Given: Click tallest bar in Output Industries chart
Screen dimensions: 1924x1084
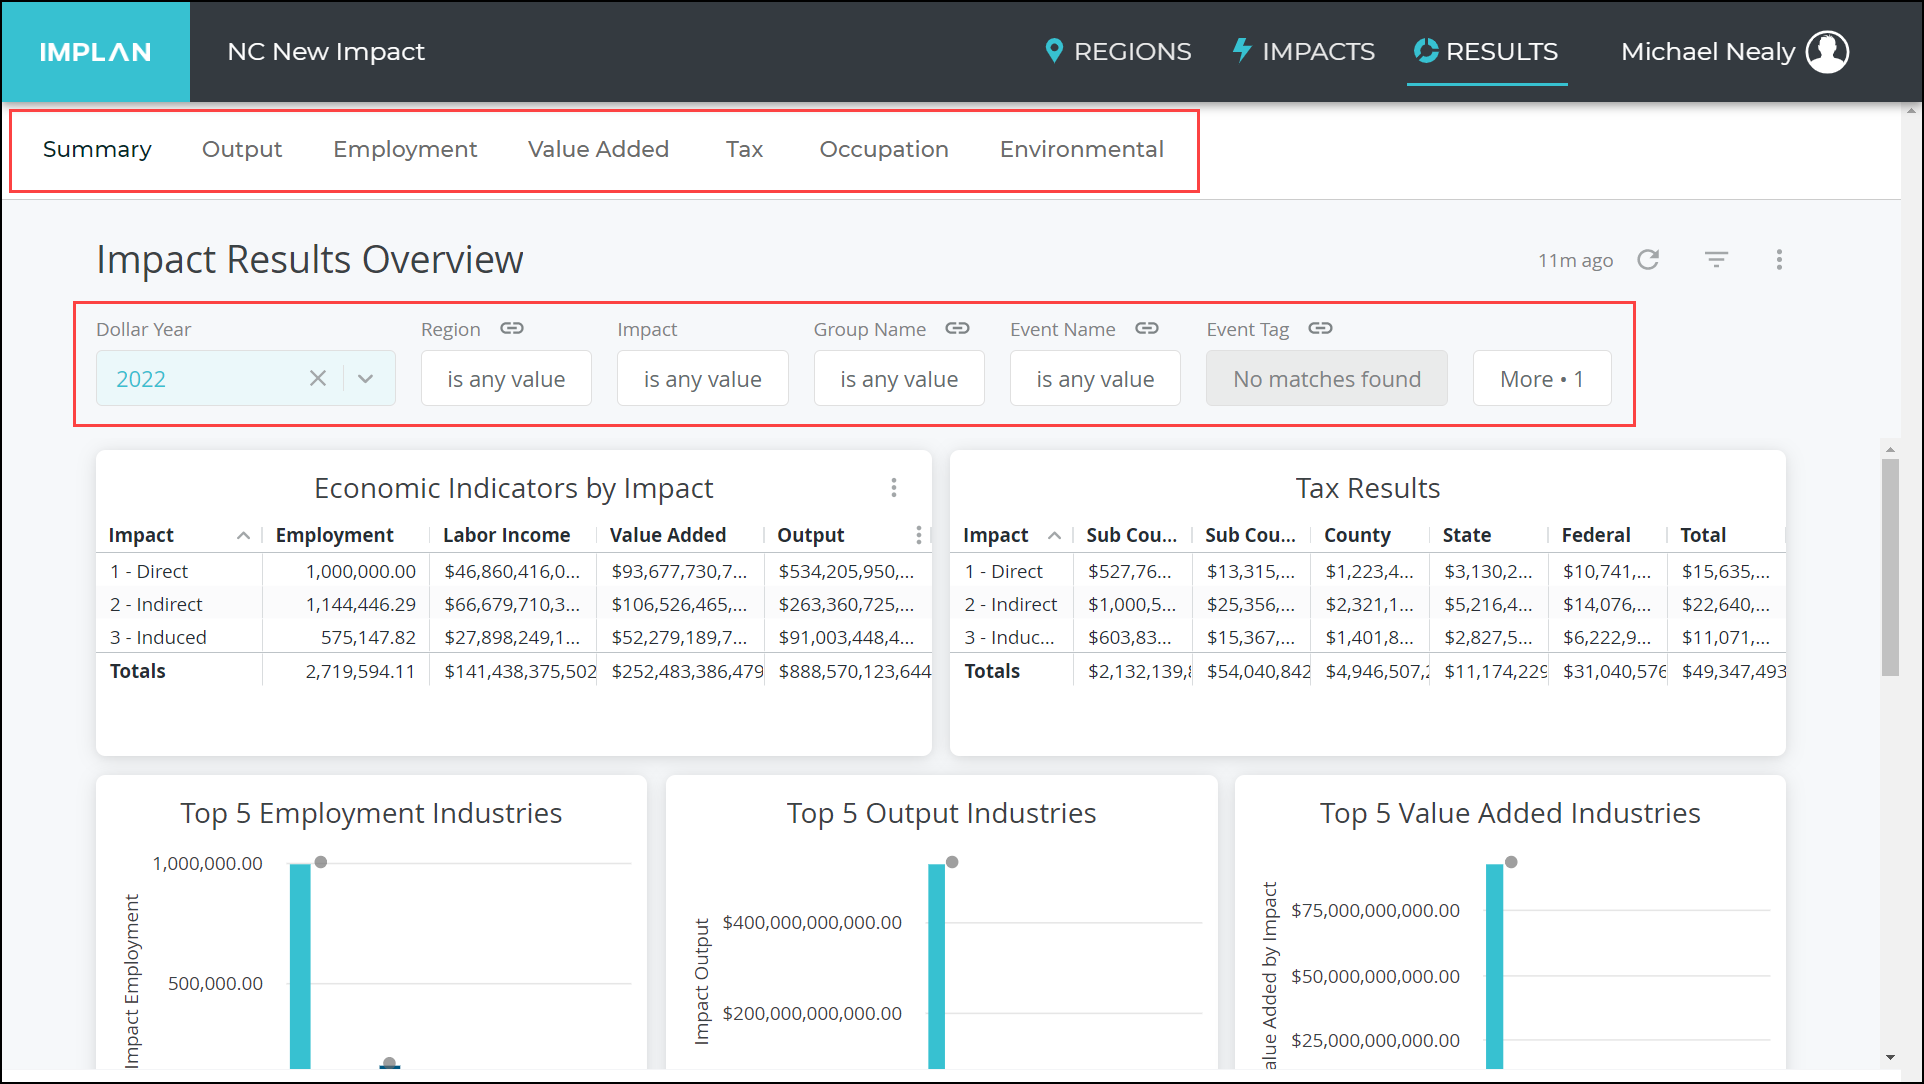Looking at the screenshot, I should point(936,966).
